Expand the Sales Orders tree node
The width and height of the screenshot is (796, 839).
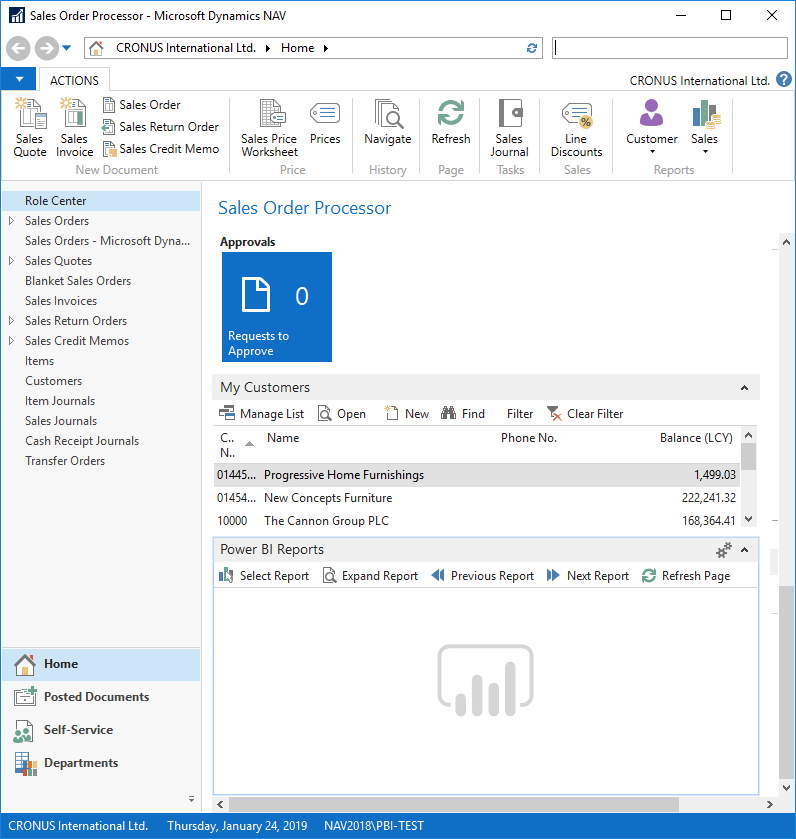[x=11, y=220]
